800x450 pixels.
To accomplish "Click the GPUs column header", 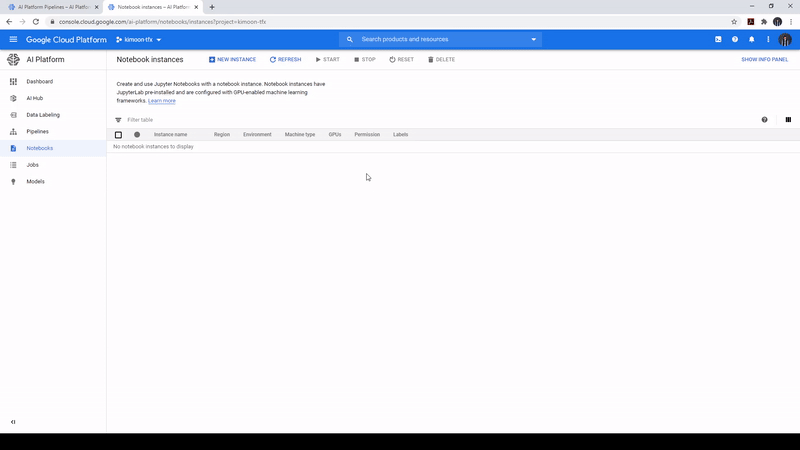I will pos(335,135).
